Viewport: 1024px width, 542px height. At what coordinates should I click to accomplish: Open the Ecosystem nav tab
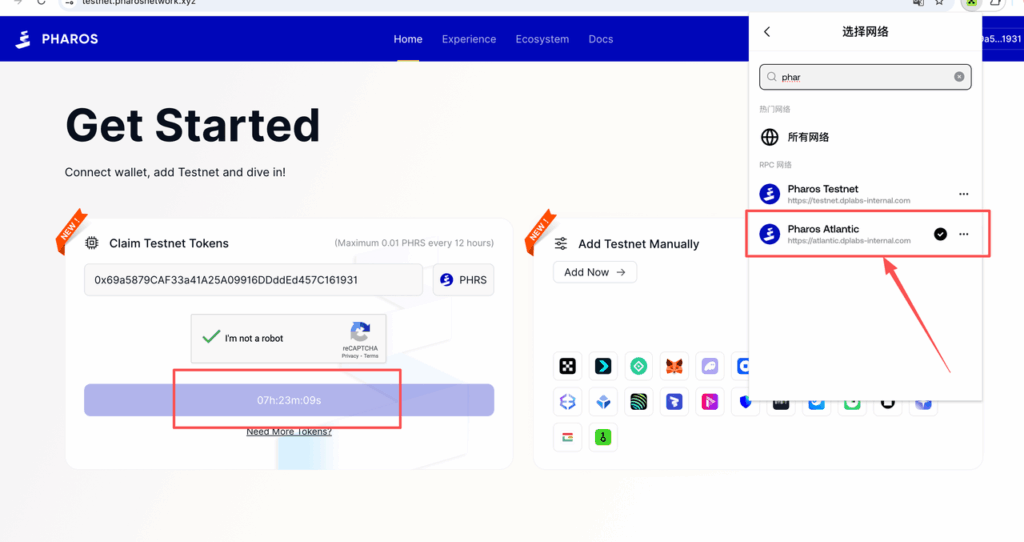pos(542,39)
